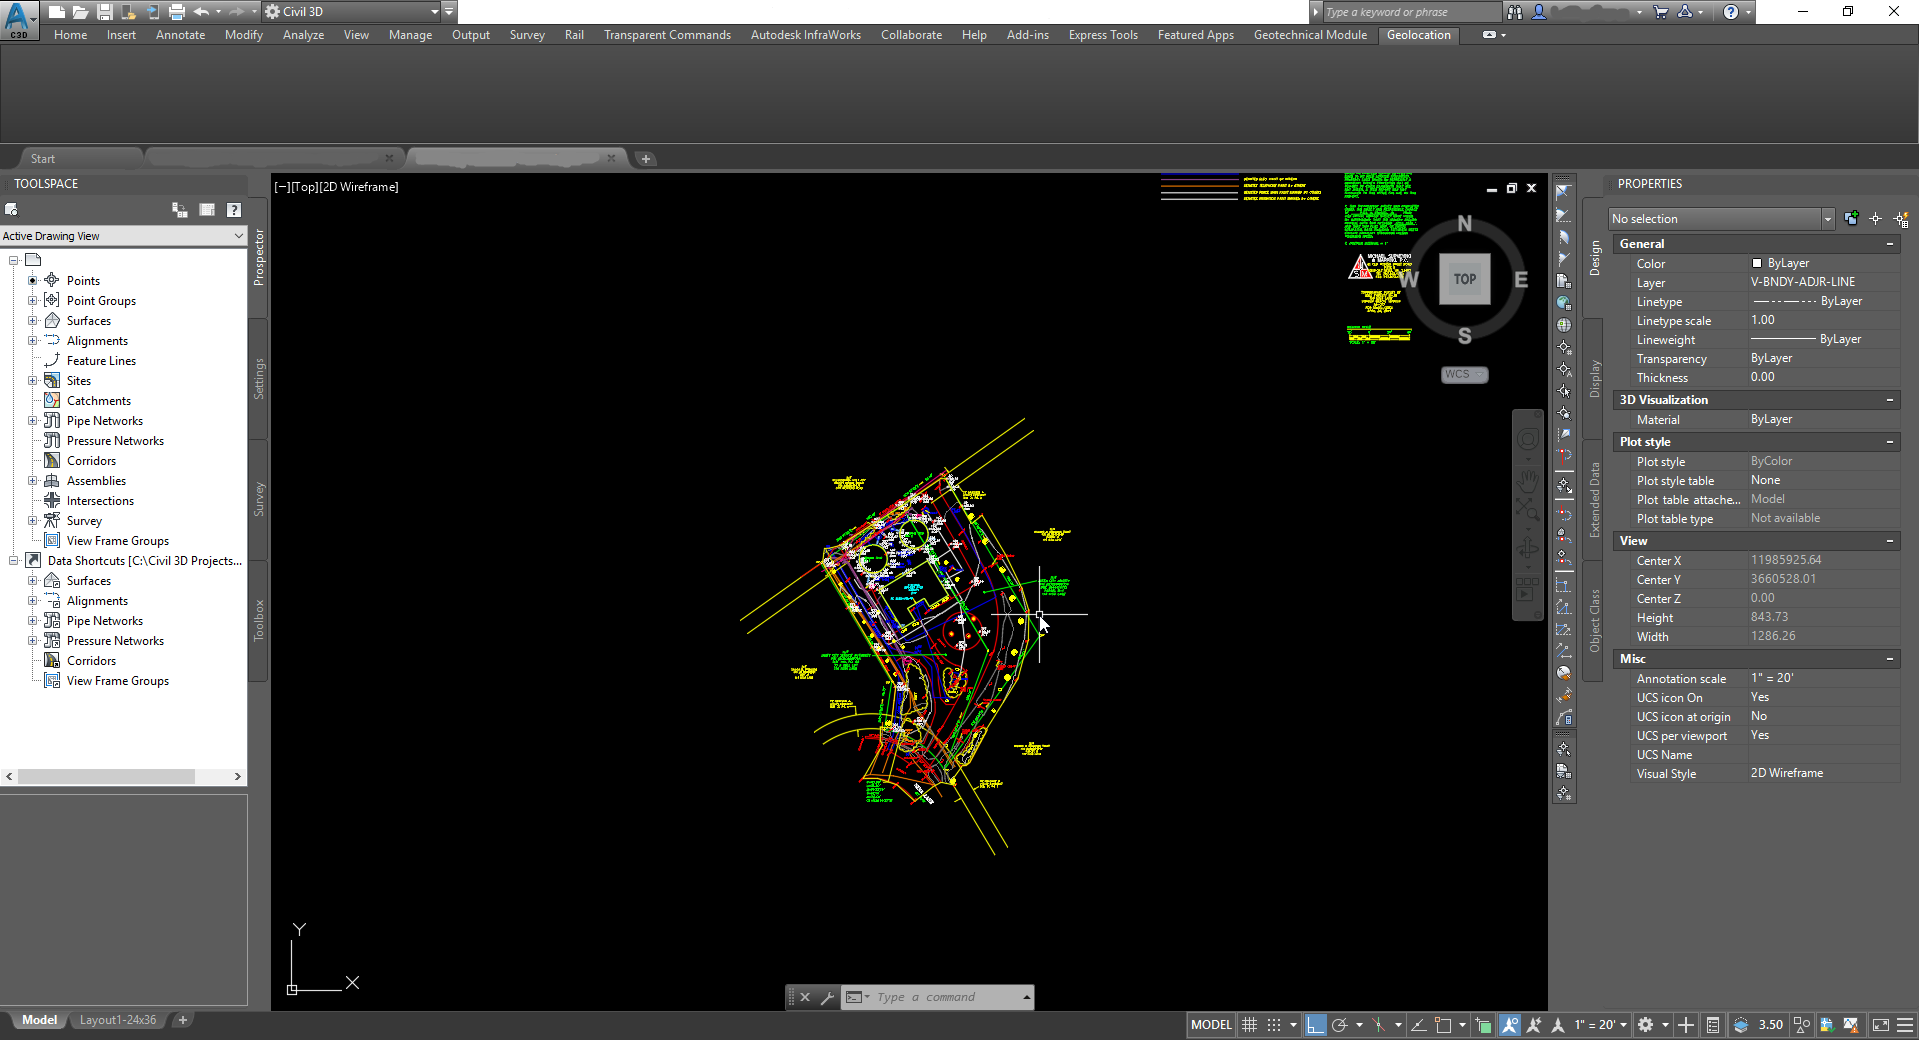Open the Survey ribbon tab

tap(527, 35)
